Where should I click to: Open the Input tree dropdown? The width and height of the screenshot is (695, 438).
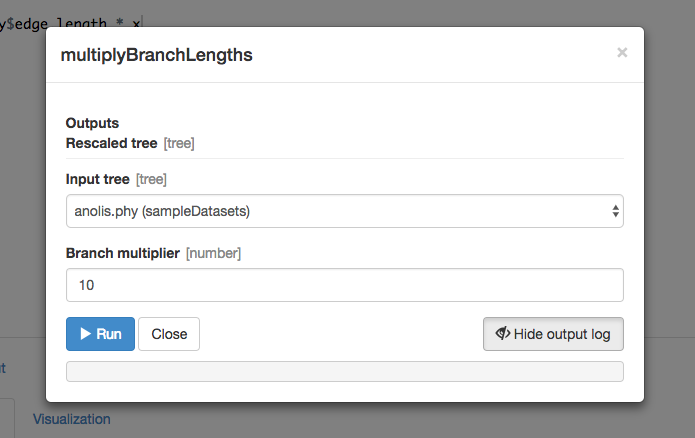[x=344, y=211]
